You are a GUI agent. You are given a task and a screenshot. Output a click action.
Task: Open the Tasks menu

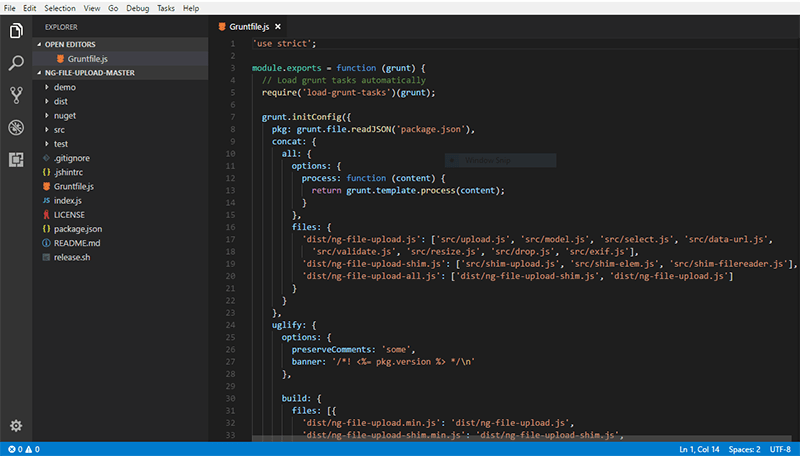point(166,8)
